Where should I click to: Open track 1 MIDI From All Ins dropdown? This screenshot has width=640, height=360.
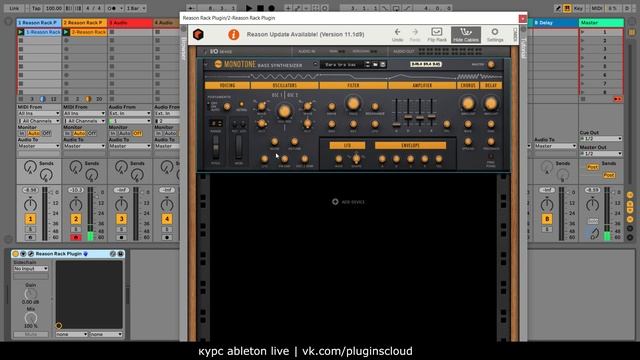coord(39,113)
